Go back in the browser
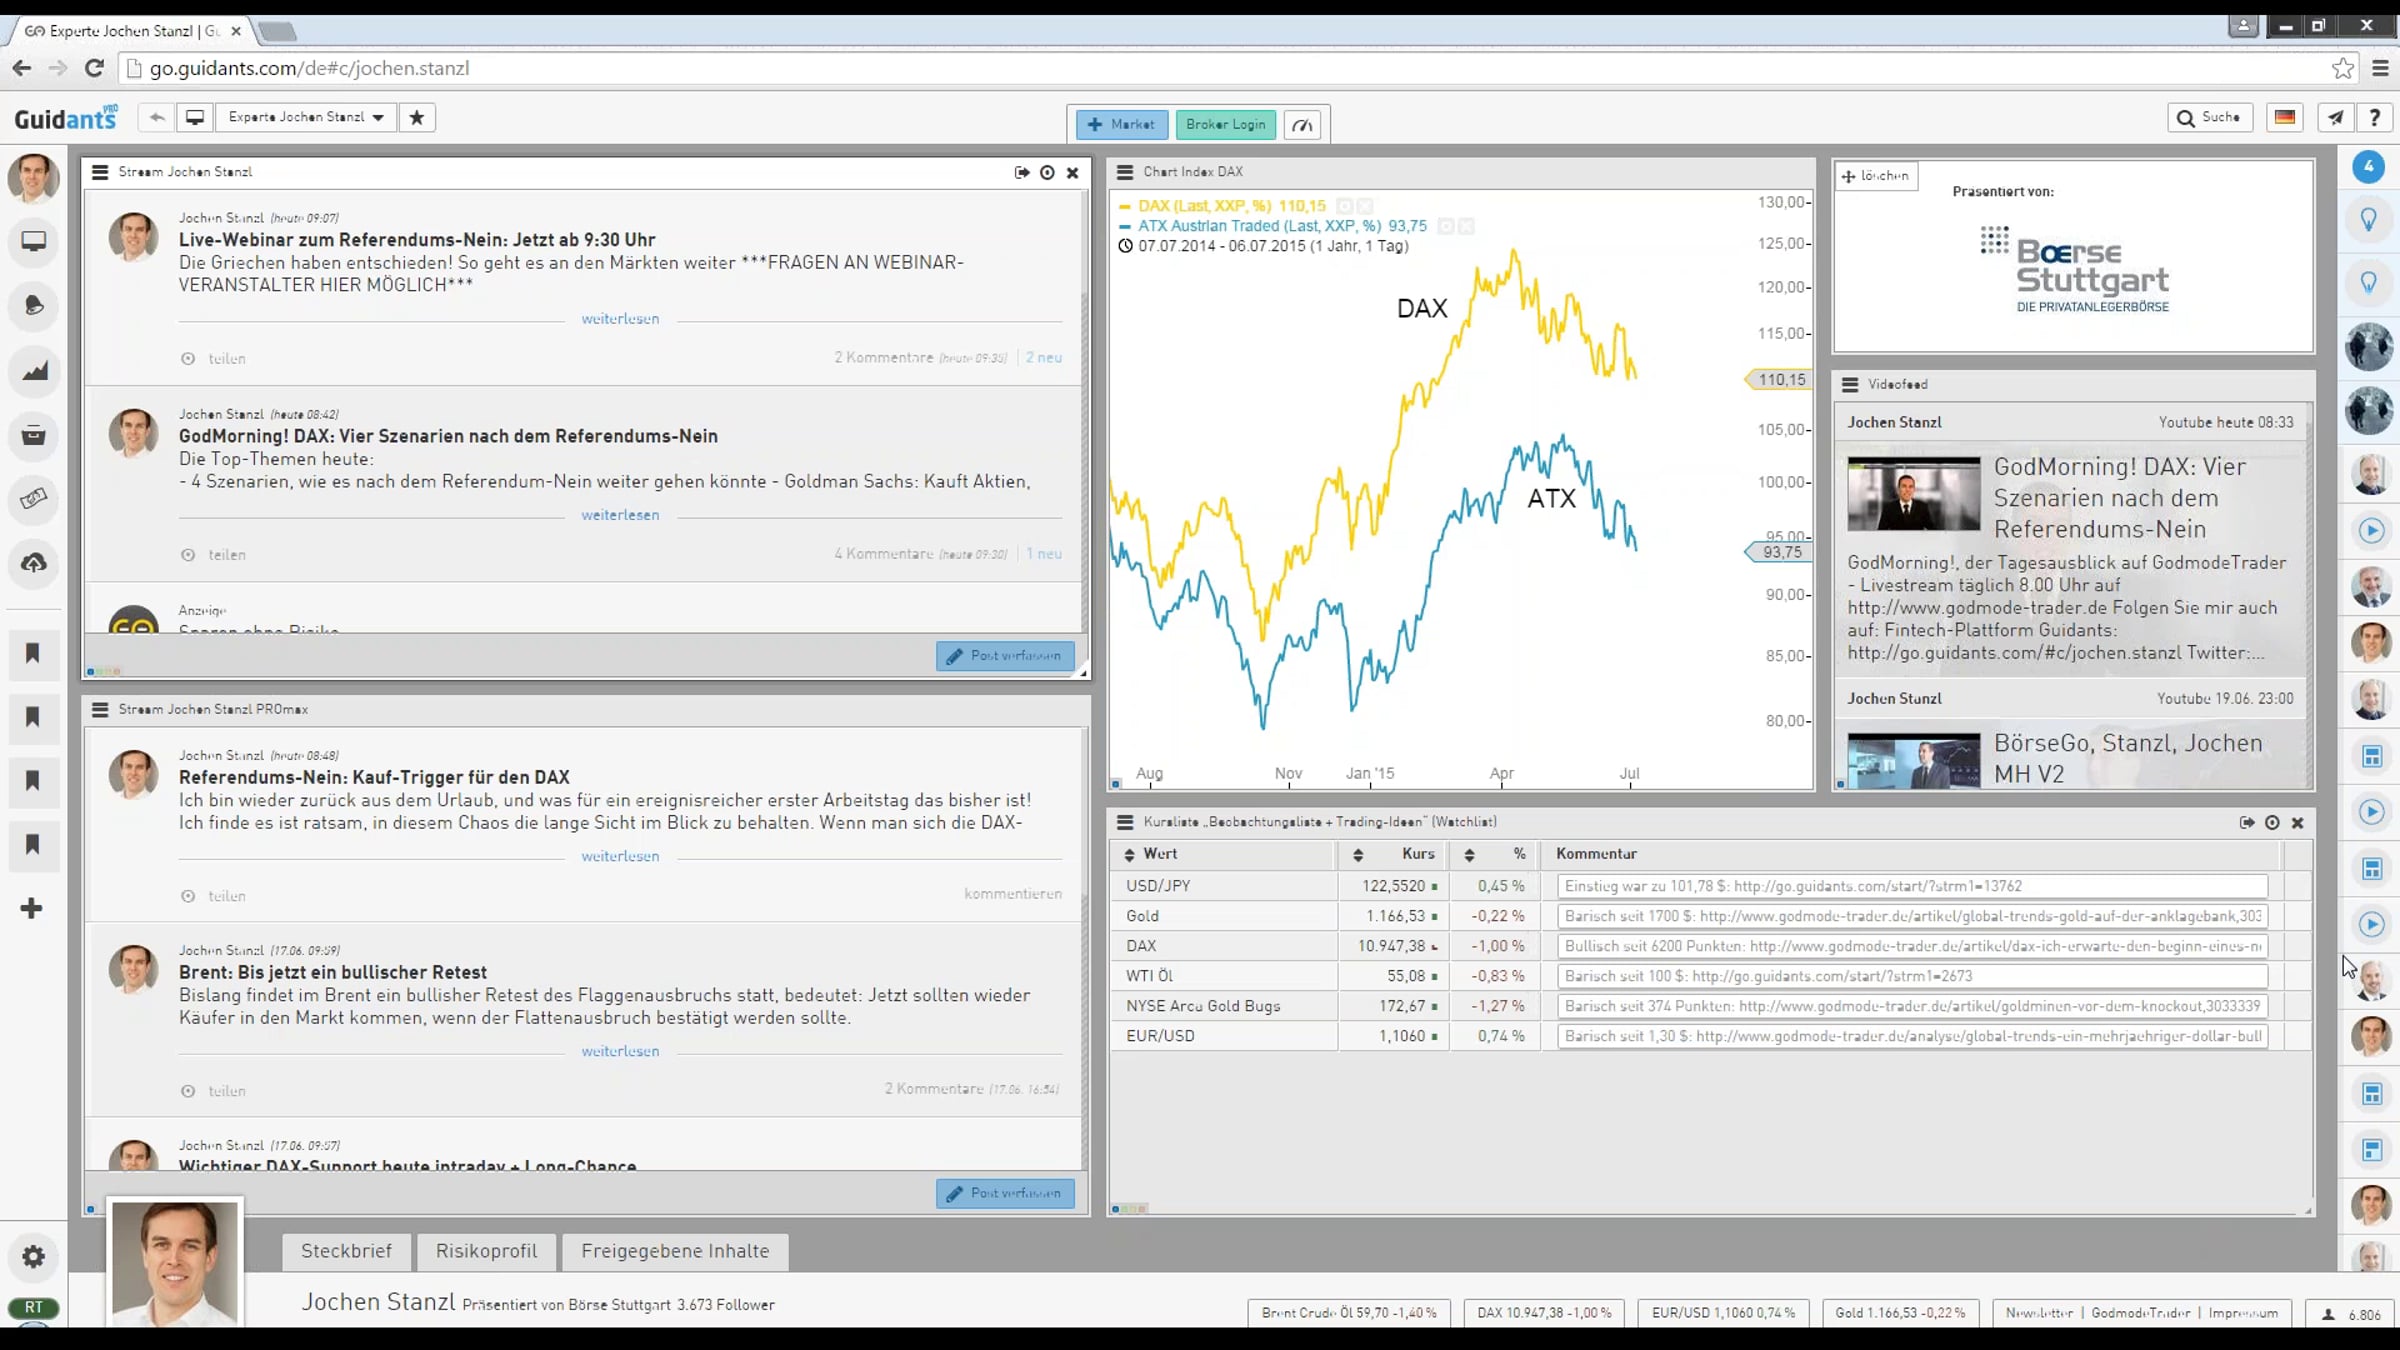This screenshot has height=1350, width=2400. pyautogui.click(x=22, y=68)
